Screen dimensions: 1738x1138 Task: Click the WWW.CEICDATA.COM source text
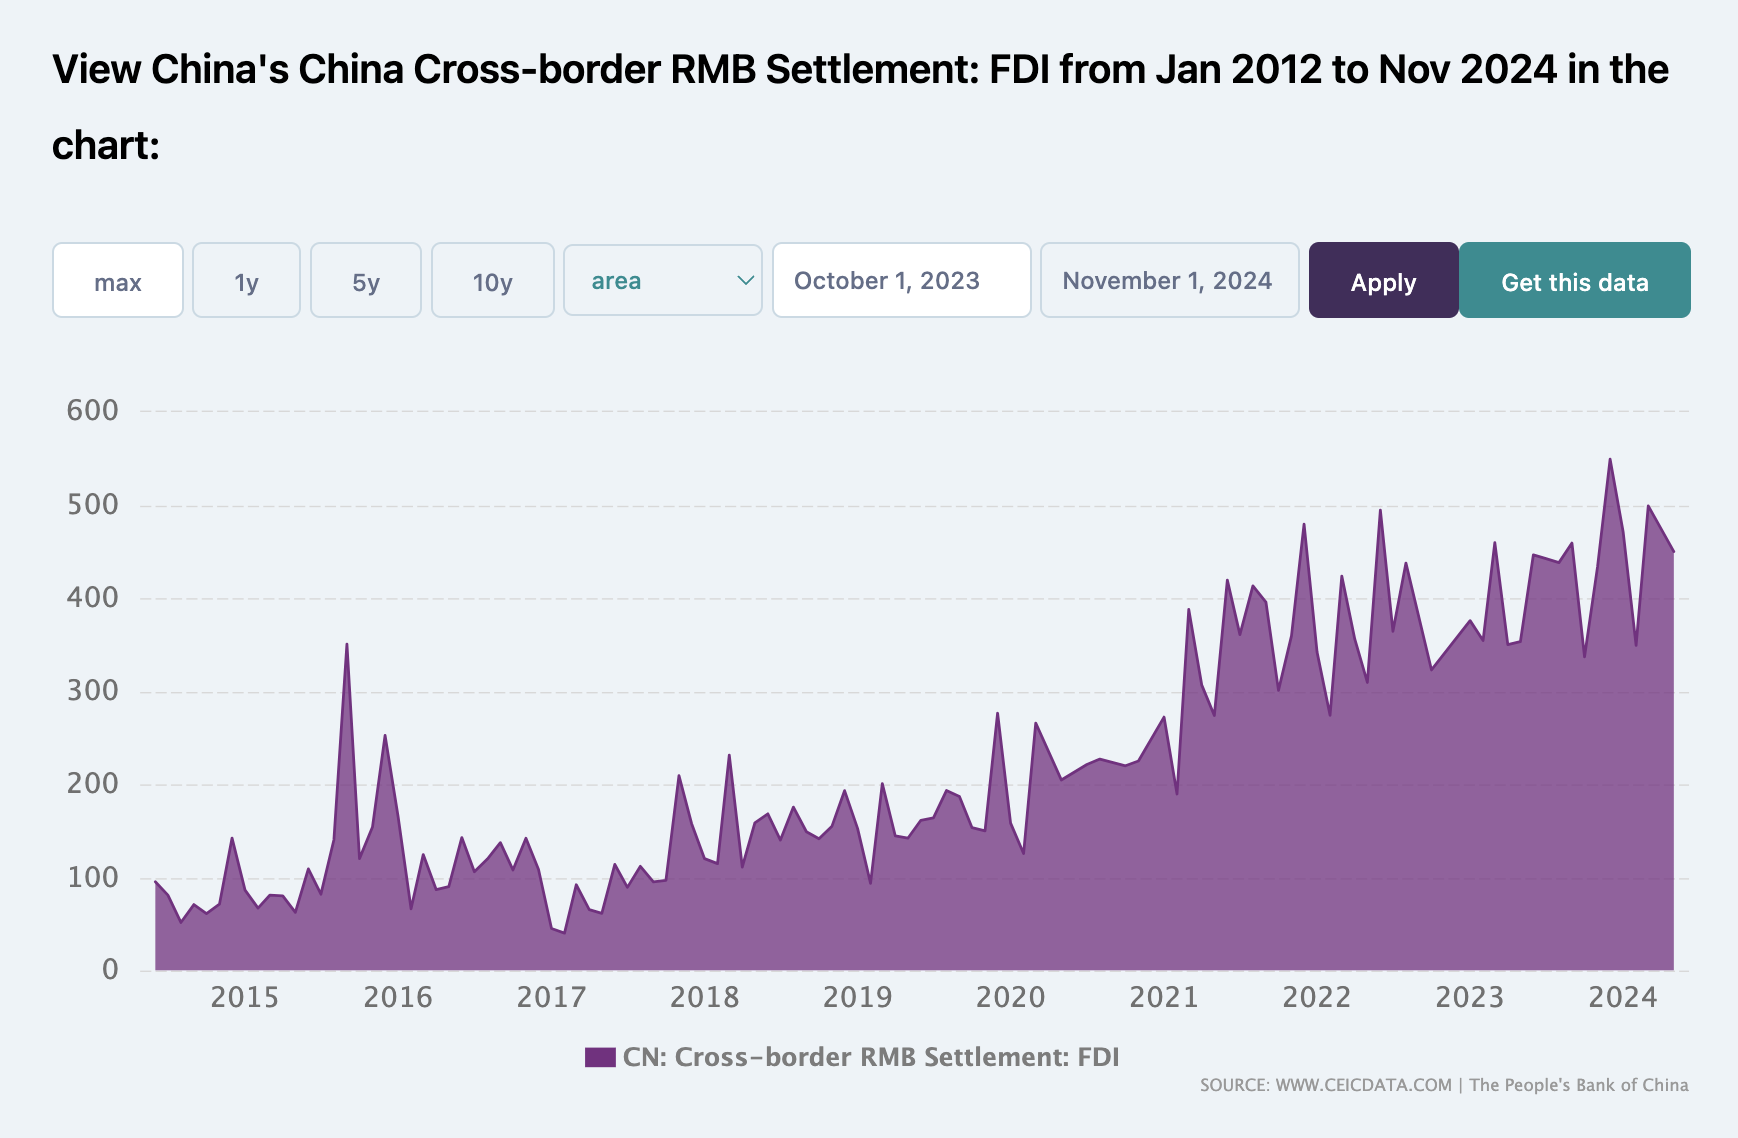pos(1363,1085)
